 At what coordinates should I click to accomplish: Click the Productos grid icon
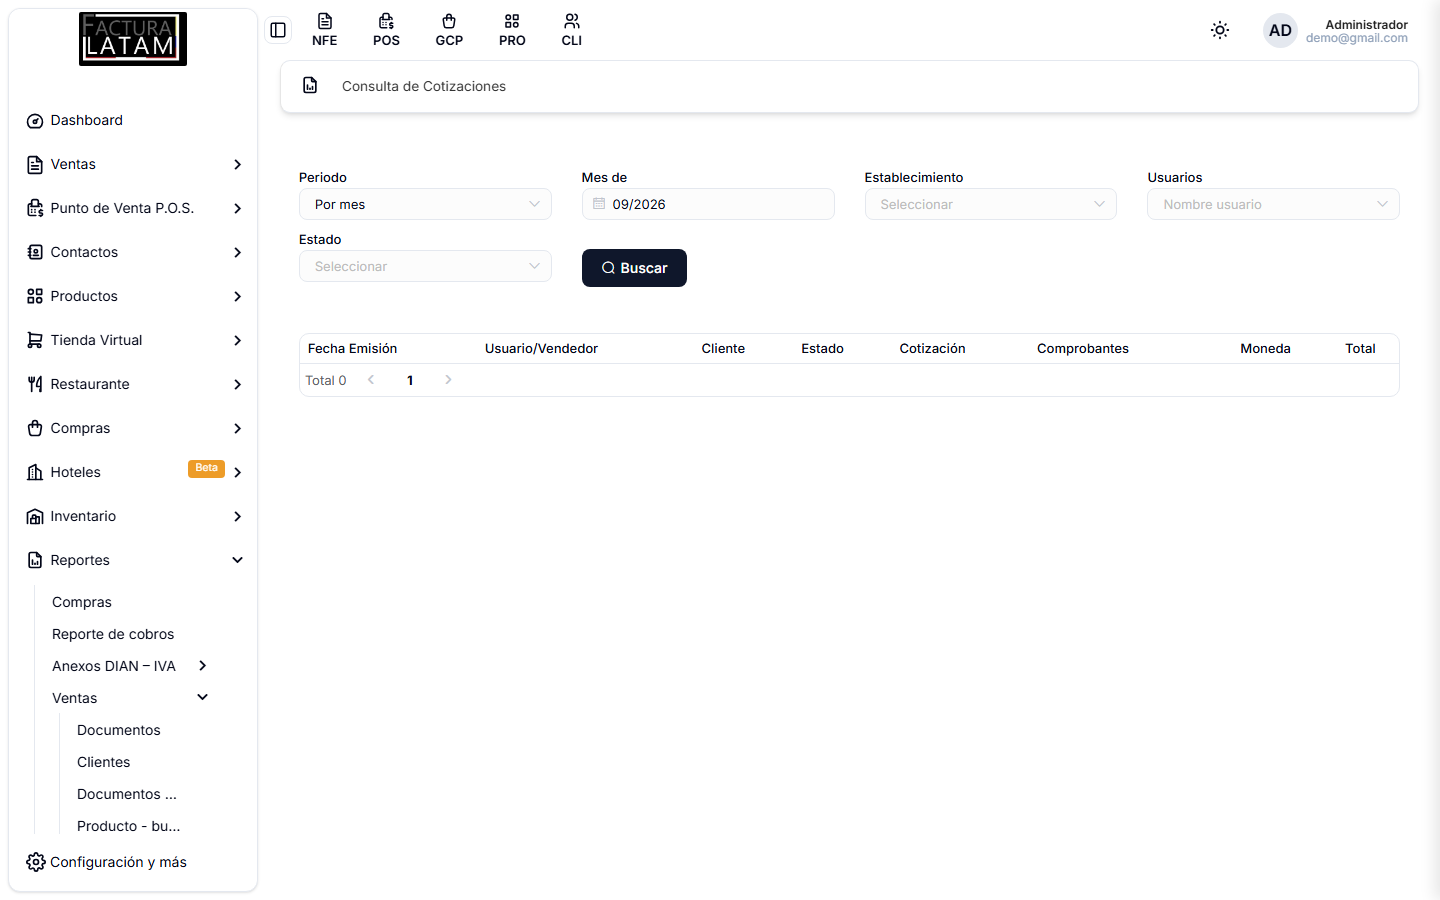tap(35, 297)
